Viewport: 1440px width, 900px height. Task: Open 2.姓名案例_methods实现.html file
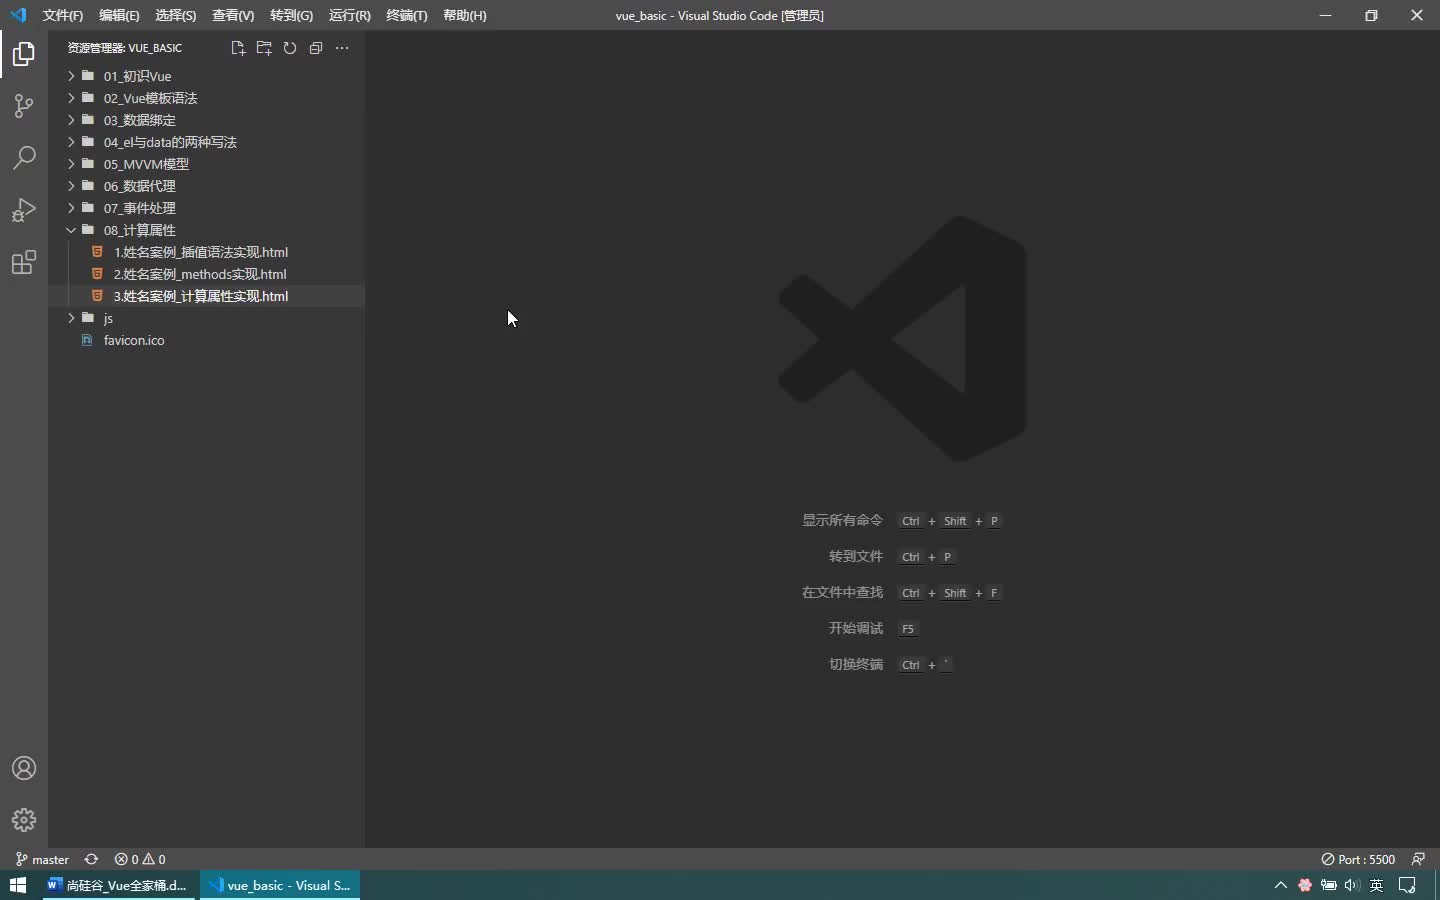[206, 274]
